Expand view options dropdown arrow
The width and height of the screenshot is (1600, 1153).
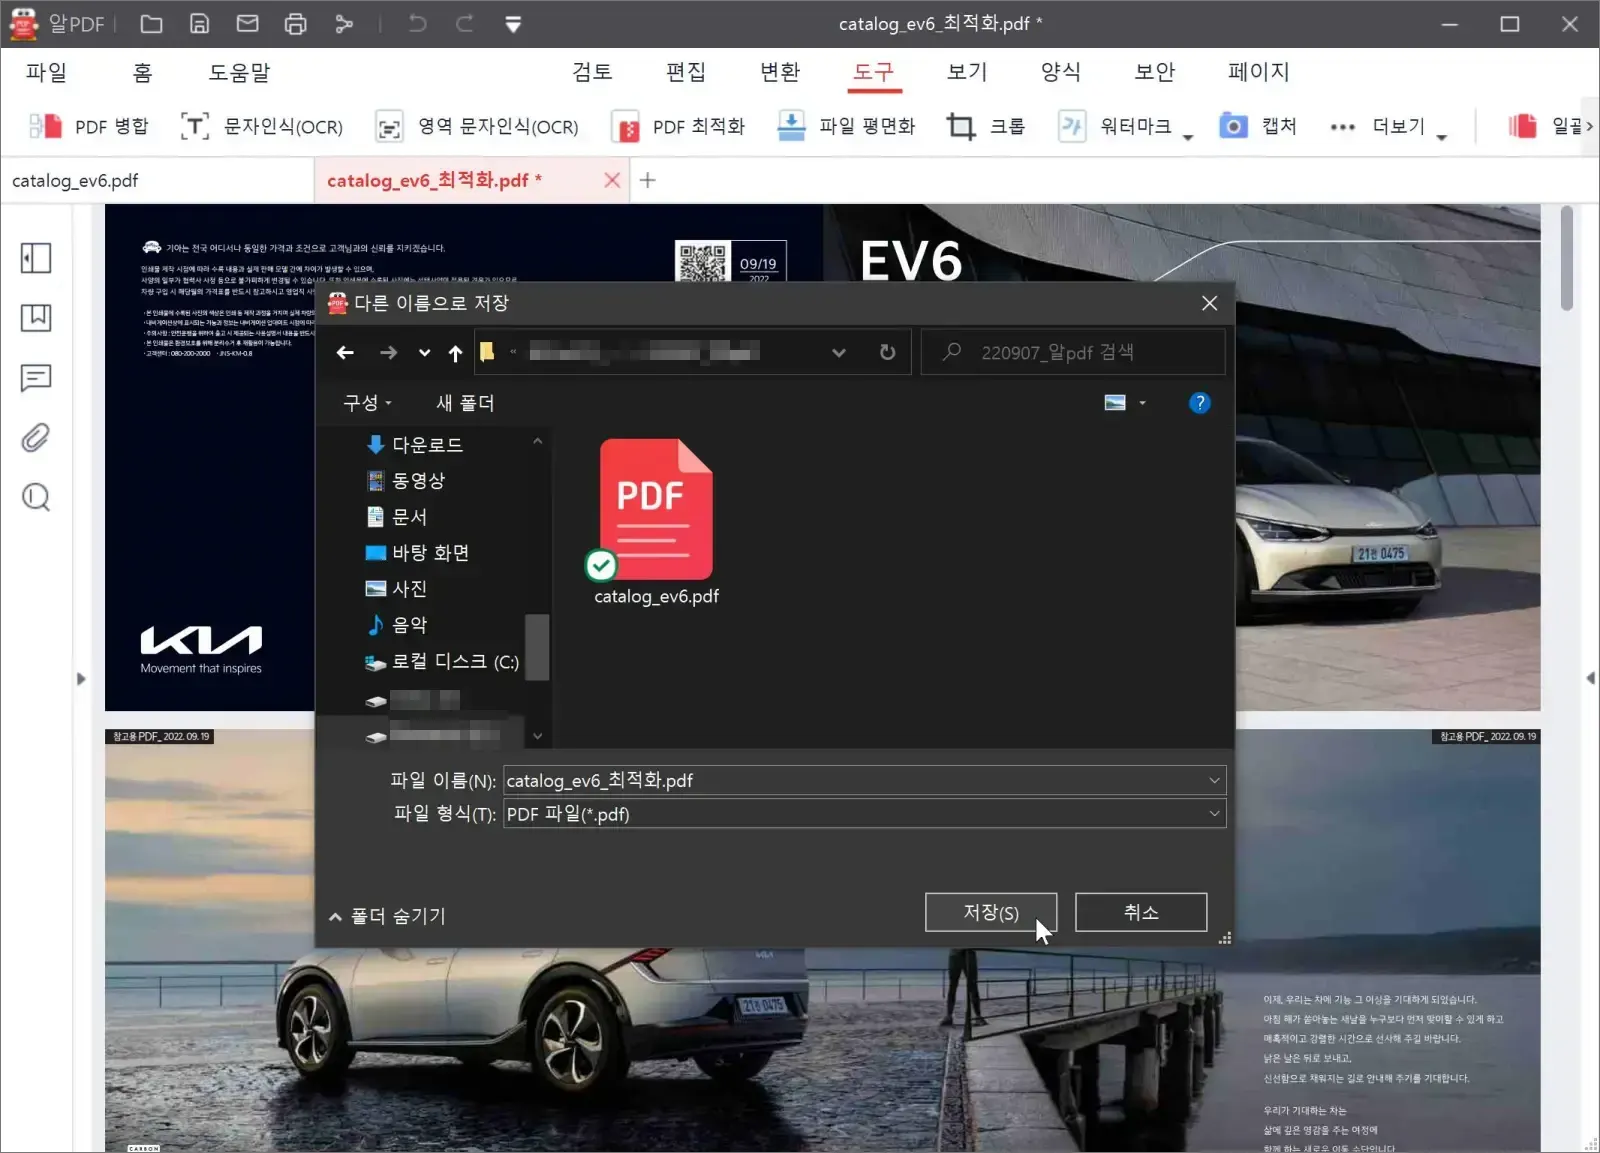(x=1142, y=403)
